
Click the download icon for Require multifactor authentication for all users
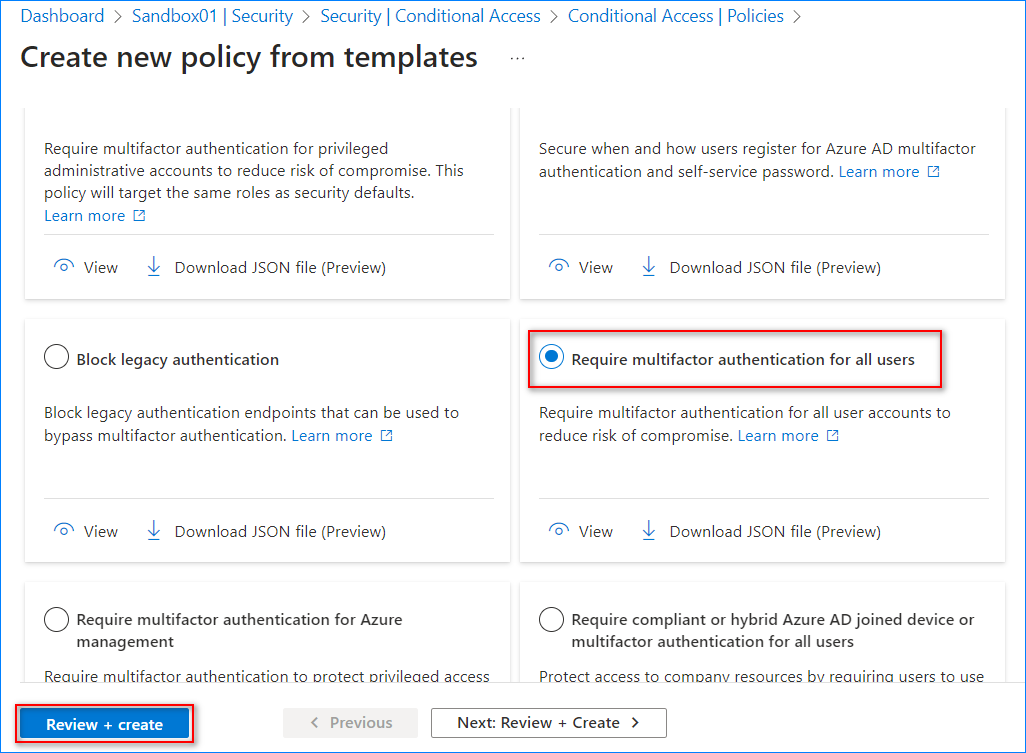click(649, 531)
